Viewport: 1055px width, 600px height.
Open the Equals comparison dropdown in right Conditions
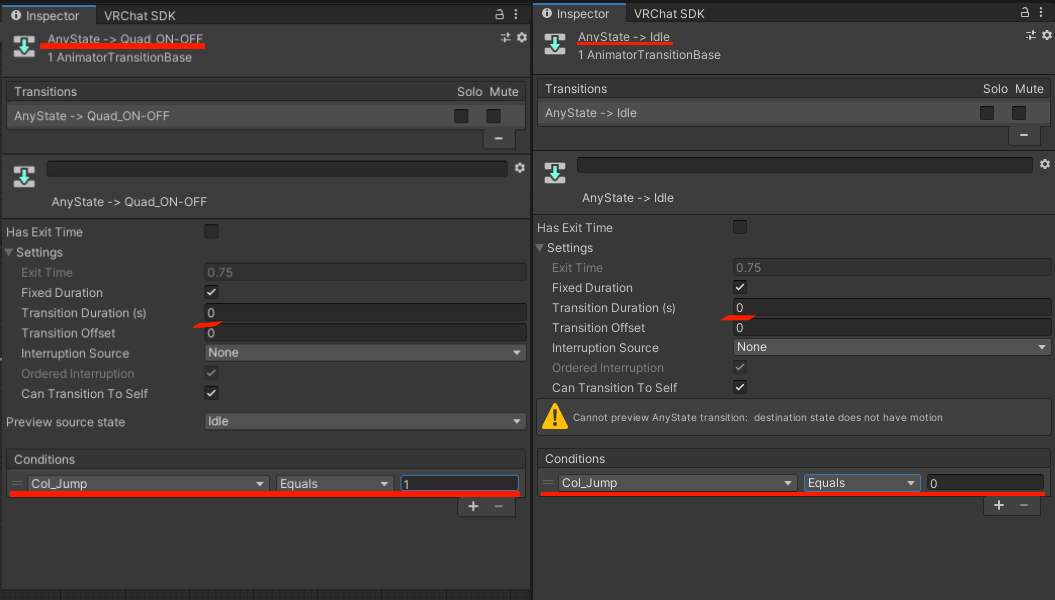[x=862, y=483]
